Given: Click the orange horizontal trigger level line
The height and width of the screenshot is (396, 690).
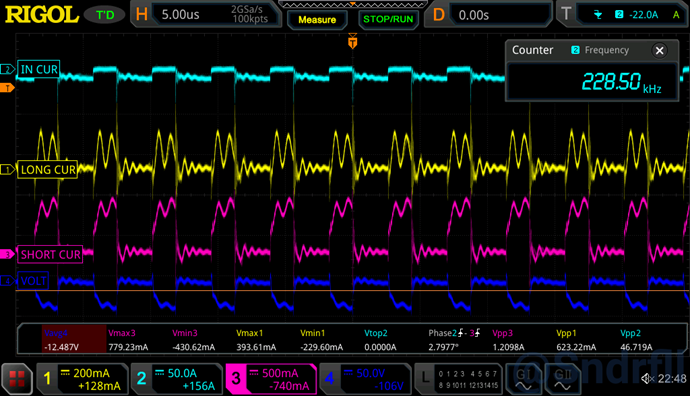Looking at the screenshot, I should tap(352, 290).
